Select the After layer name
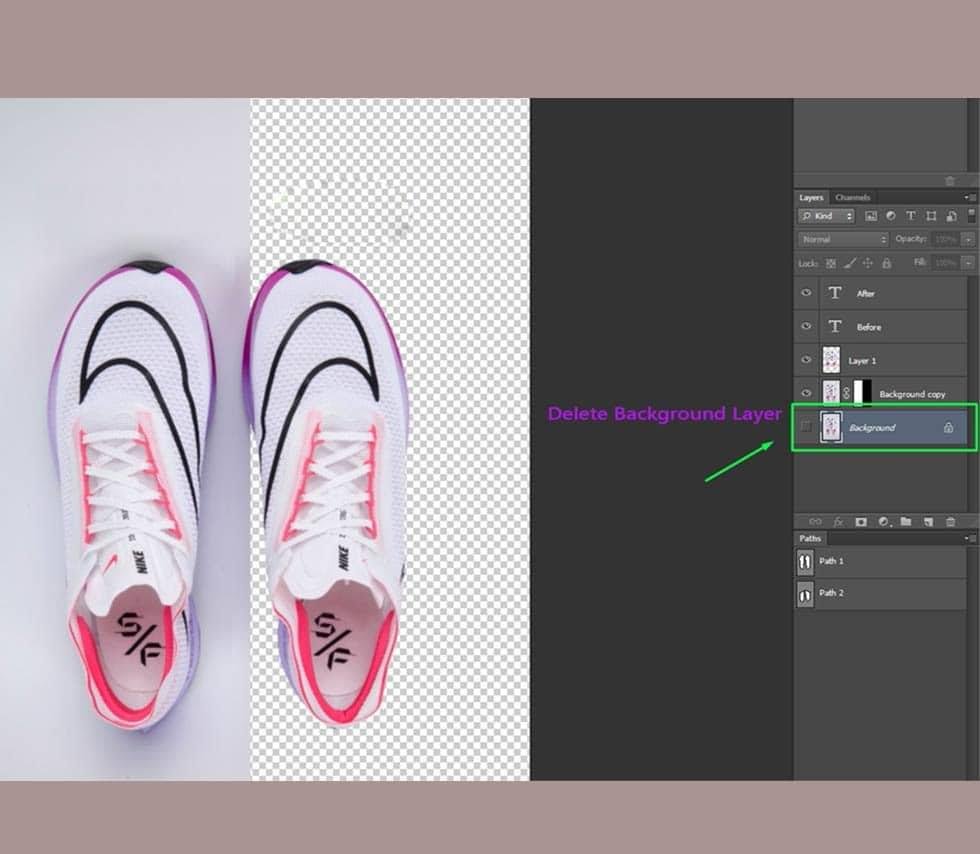980x854 pixels. tap(866, 294)
